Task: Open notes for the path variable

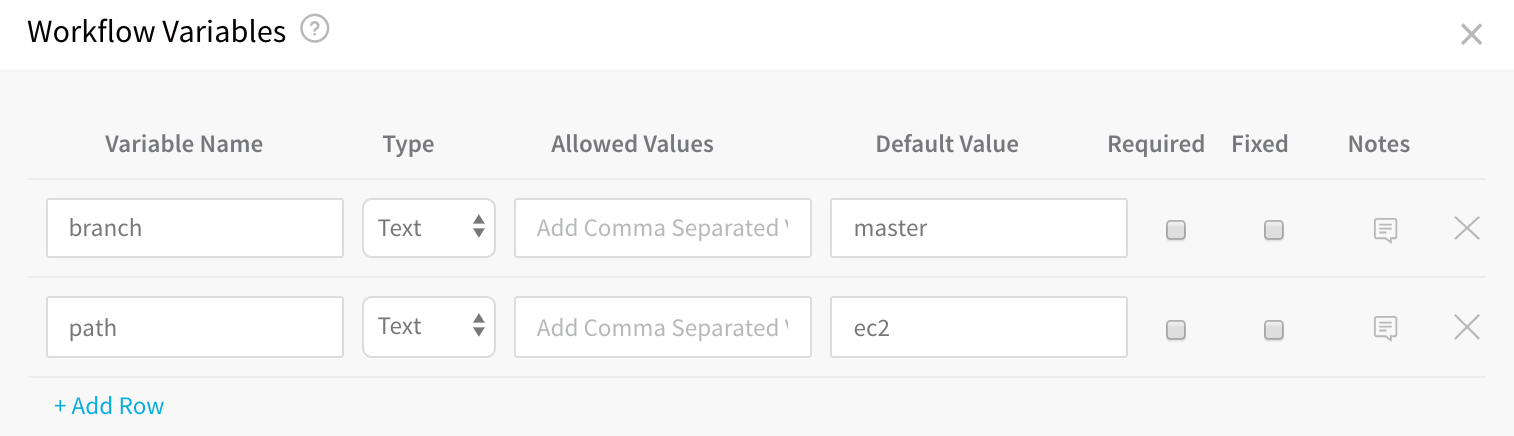Action: click(1385, 328)
